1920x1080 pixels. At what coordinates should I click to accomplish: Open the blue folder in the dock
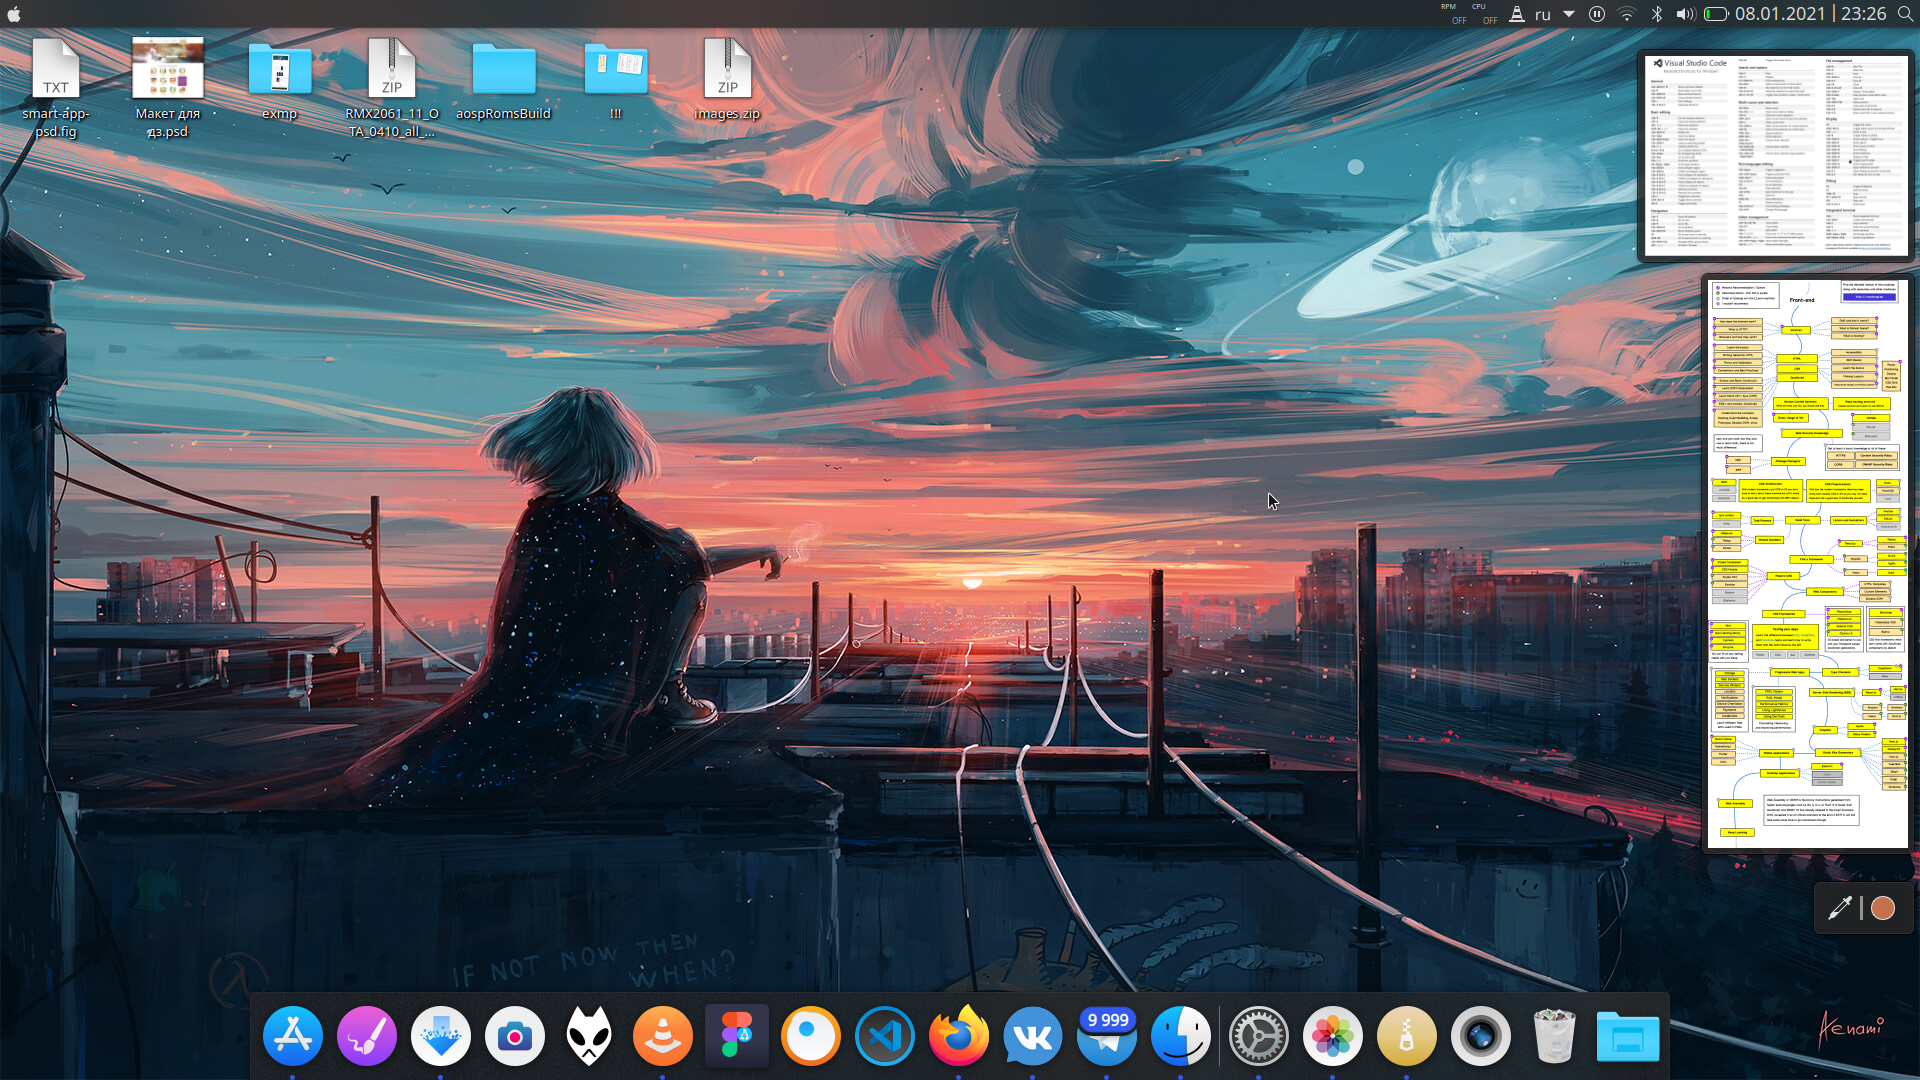click(1628, 1036)
